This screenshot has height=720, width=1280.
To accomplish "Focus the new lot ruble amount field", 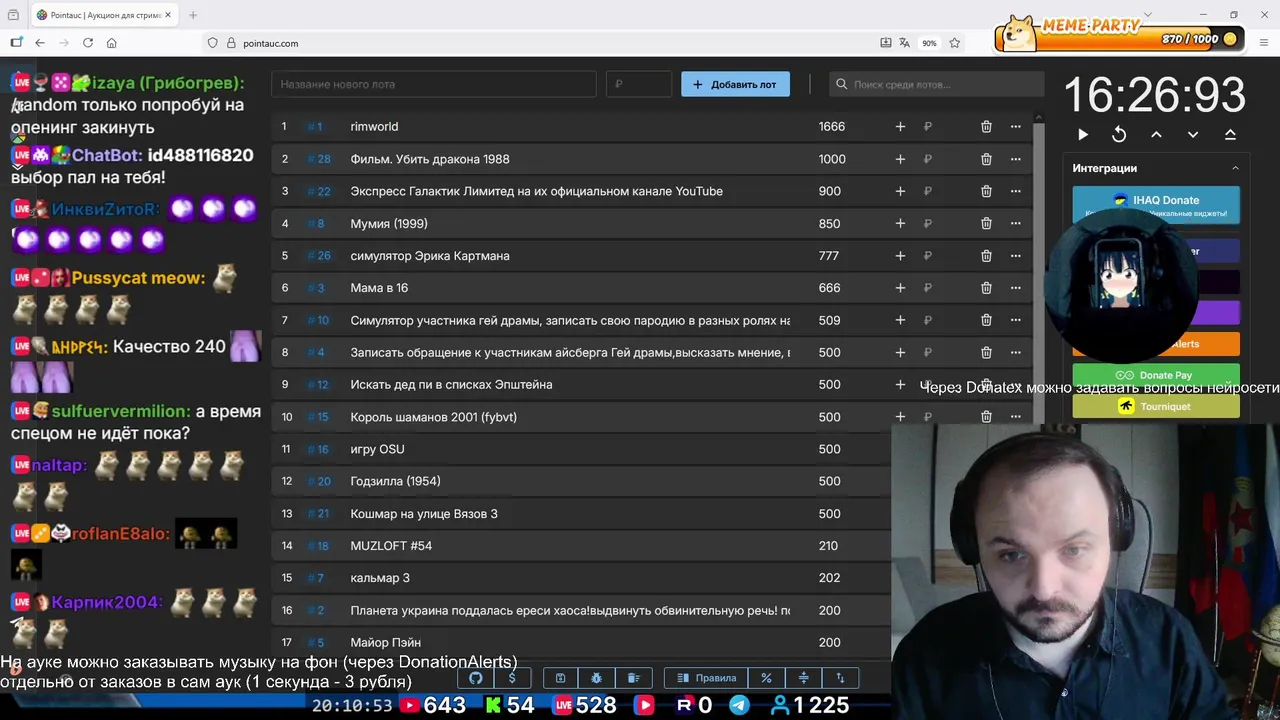I will click(639, 84).
